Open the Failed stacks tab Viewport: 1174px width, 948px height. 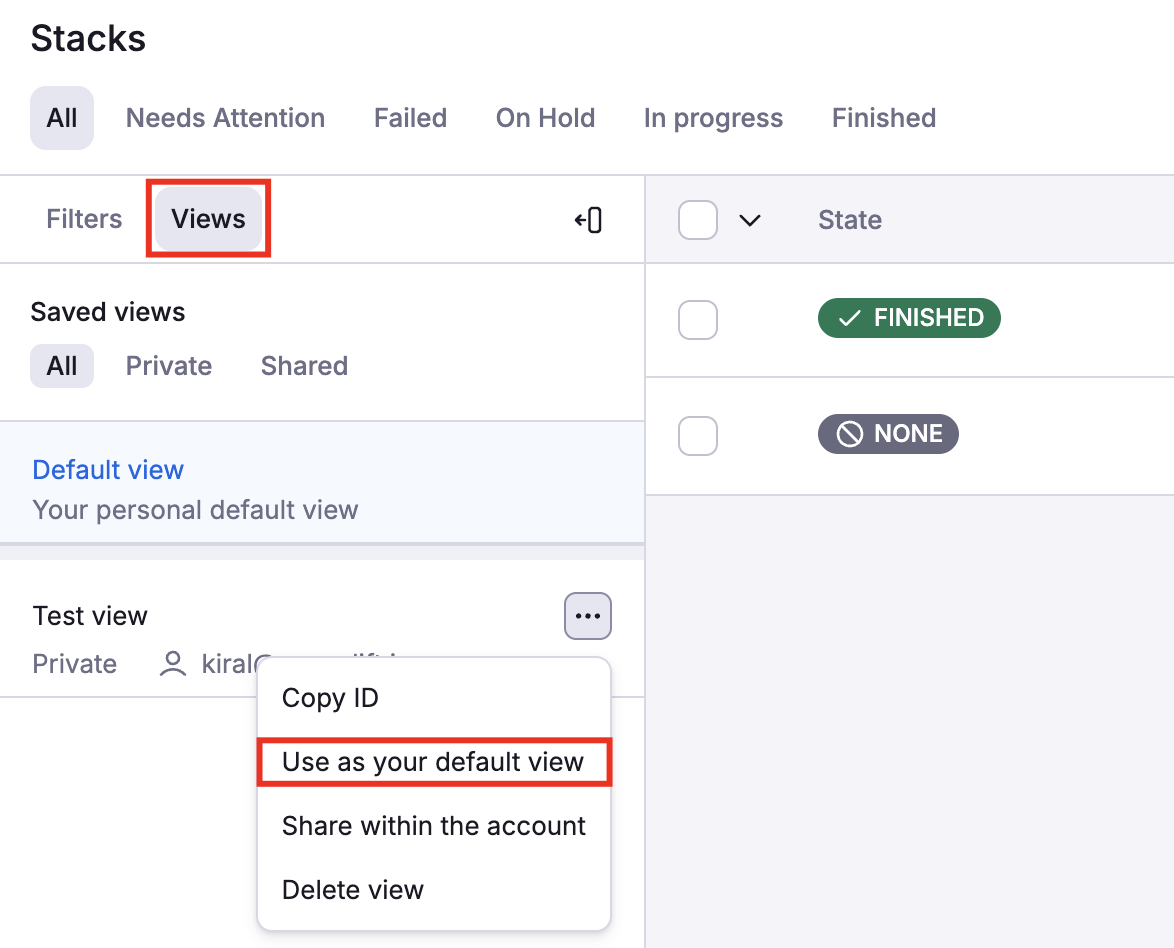(x=410, y=117)
